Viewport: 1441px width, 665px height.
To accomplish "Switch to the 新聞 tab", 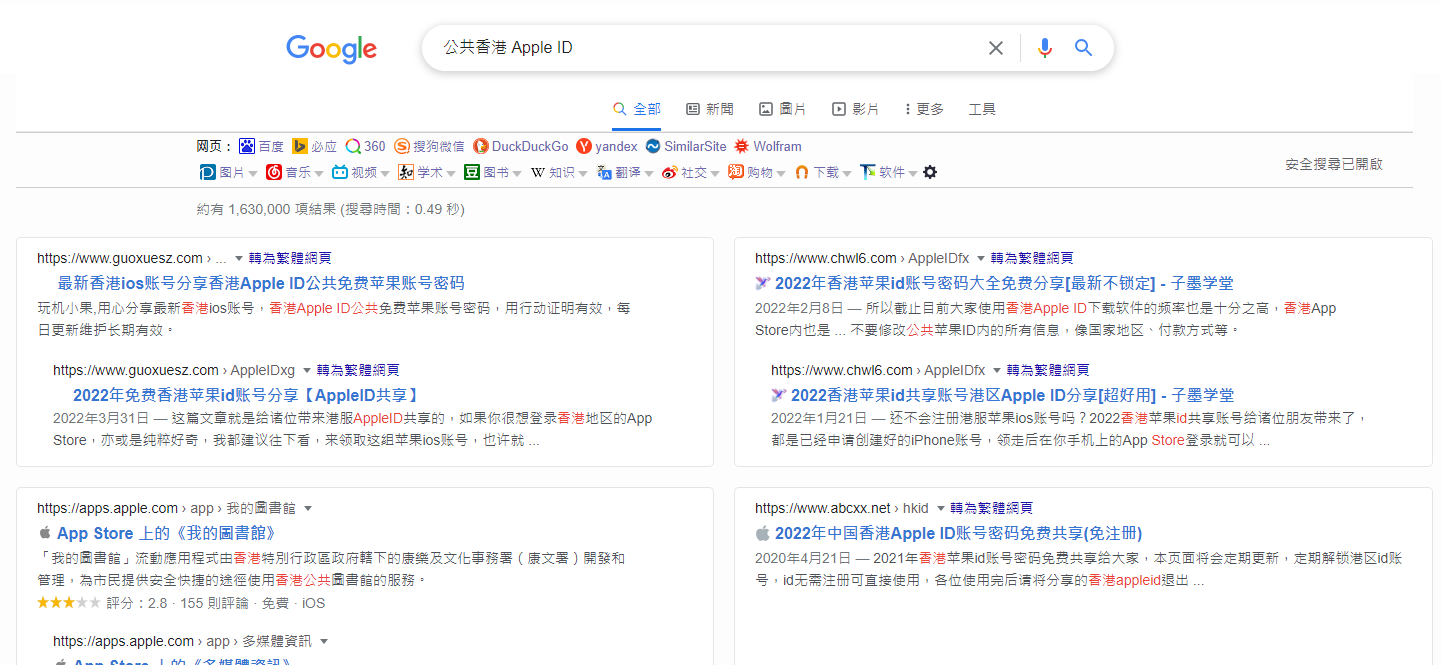I will click(x=710, y=109).
